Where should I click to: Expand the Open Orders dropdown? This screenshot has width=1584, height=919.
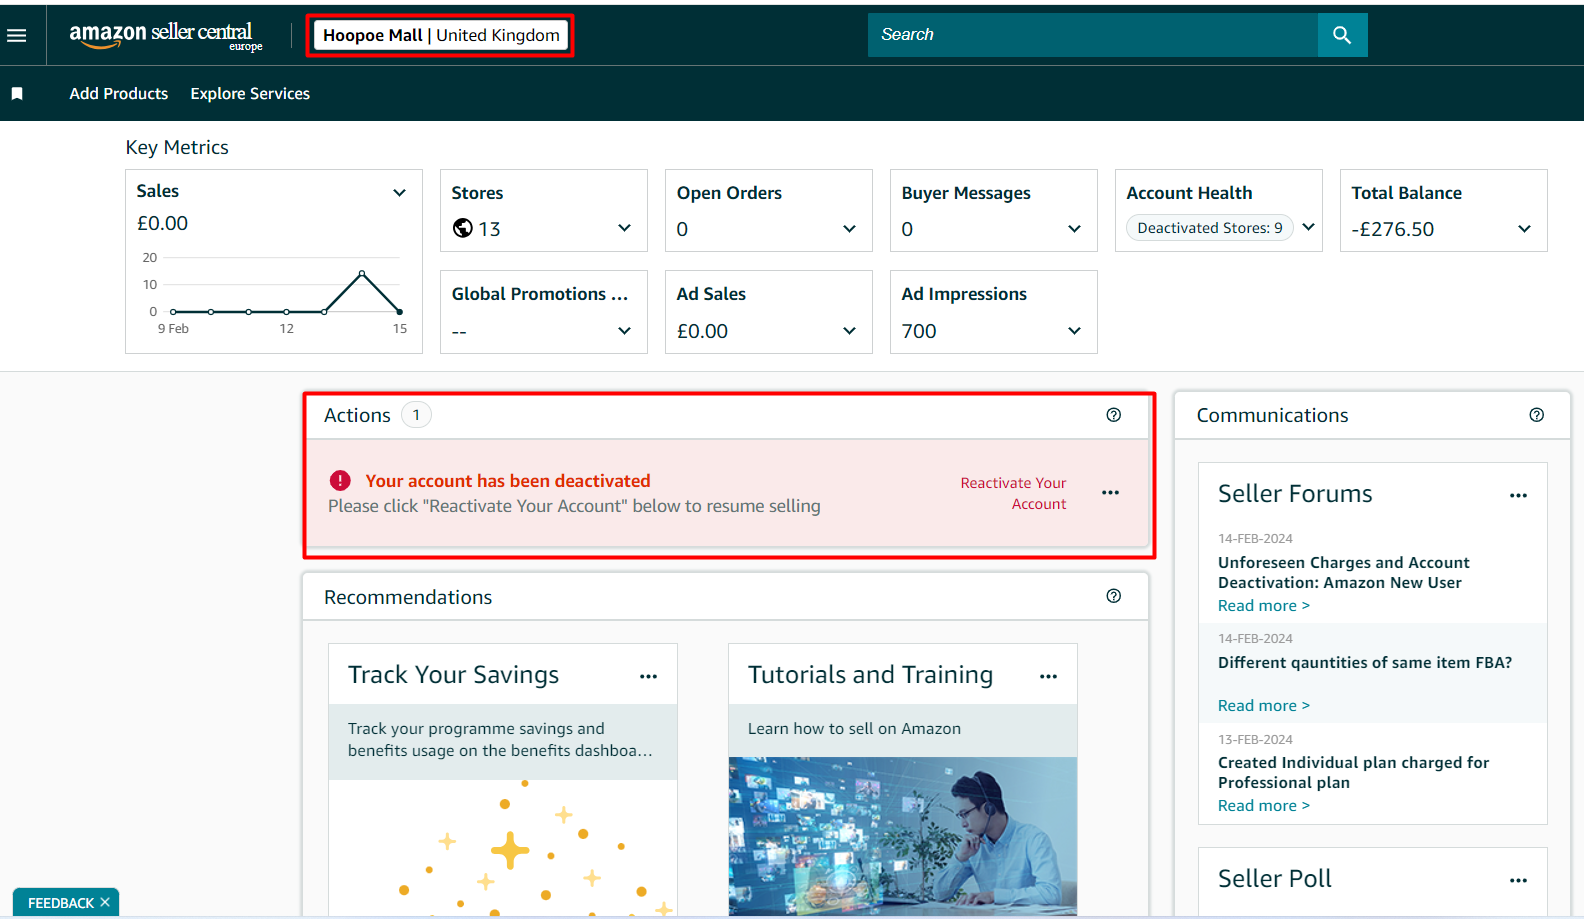[x=849, y=229]
